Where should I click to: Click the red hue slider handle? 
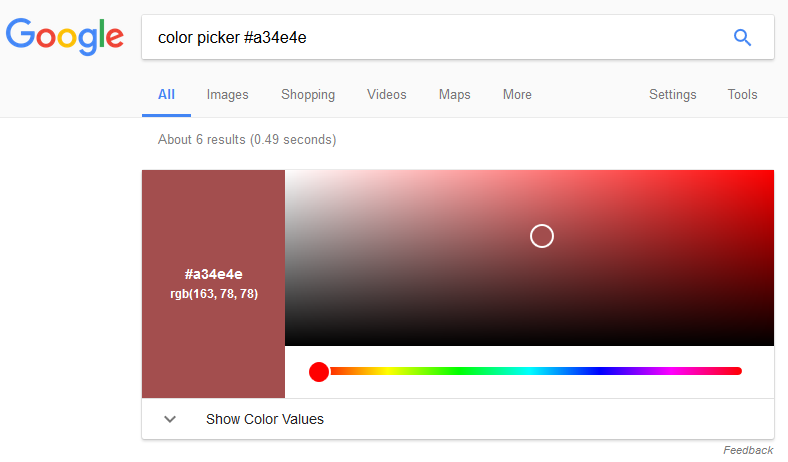(319, 372)
